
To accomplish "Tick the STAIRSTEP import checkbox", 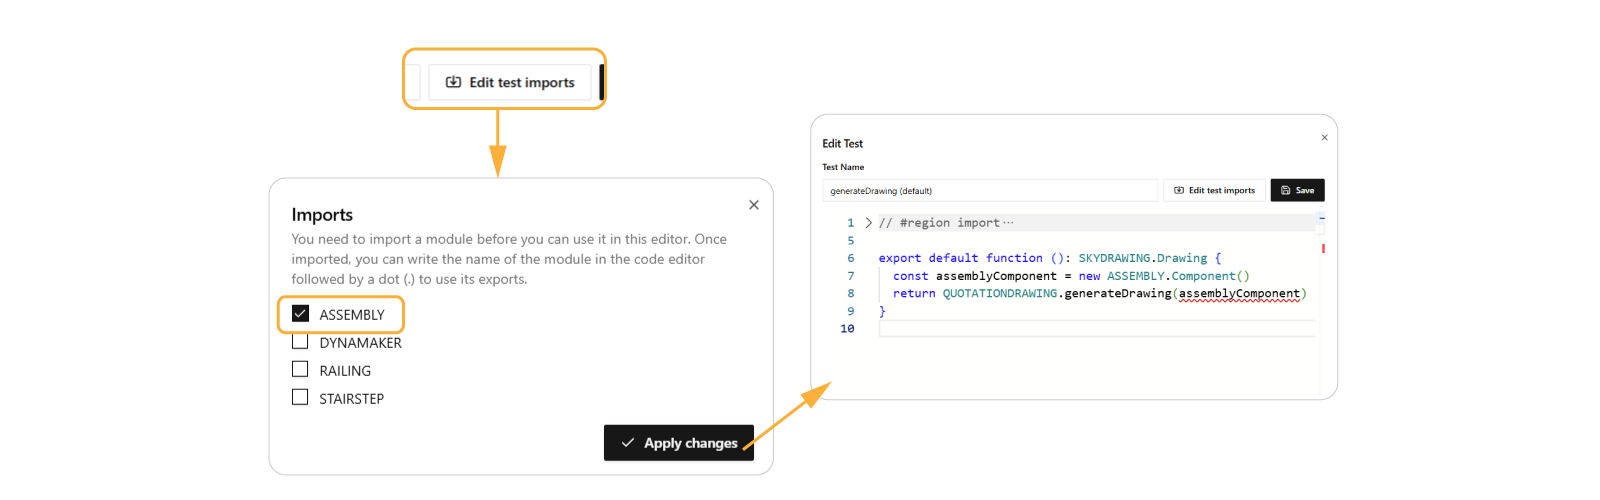I will pos(300,398).
